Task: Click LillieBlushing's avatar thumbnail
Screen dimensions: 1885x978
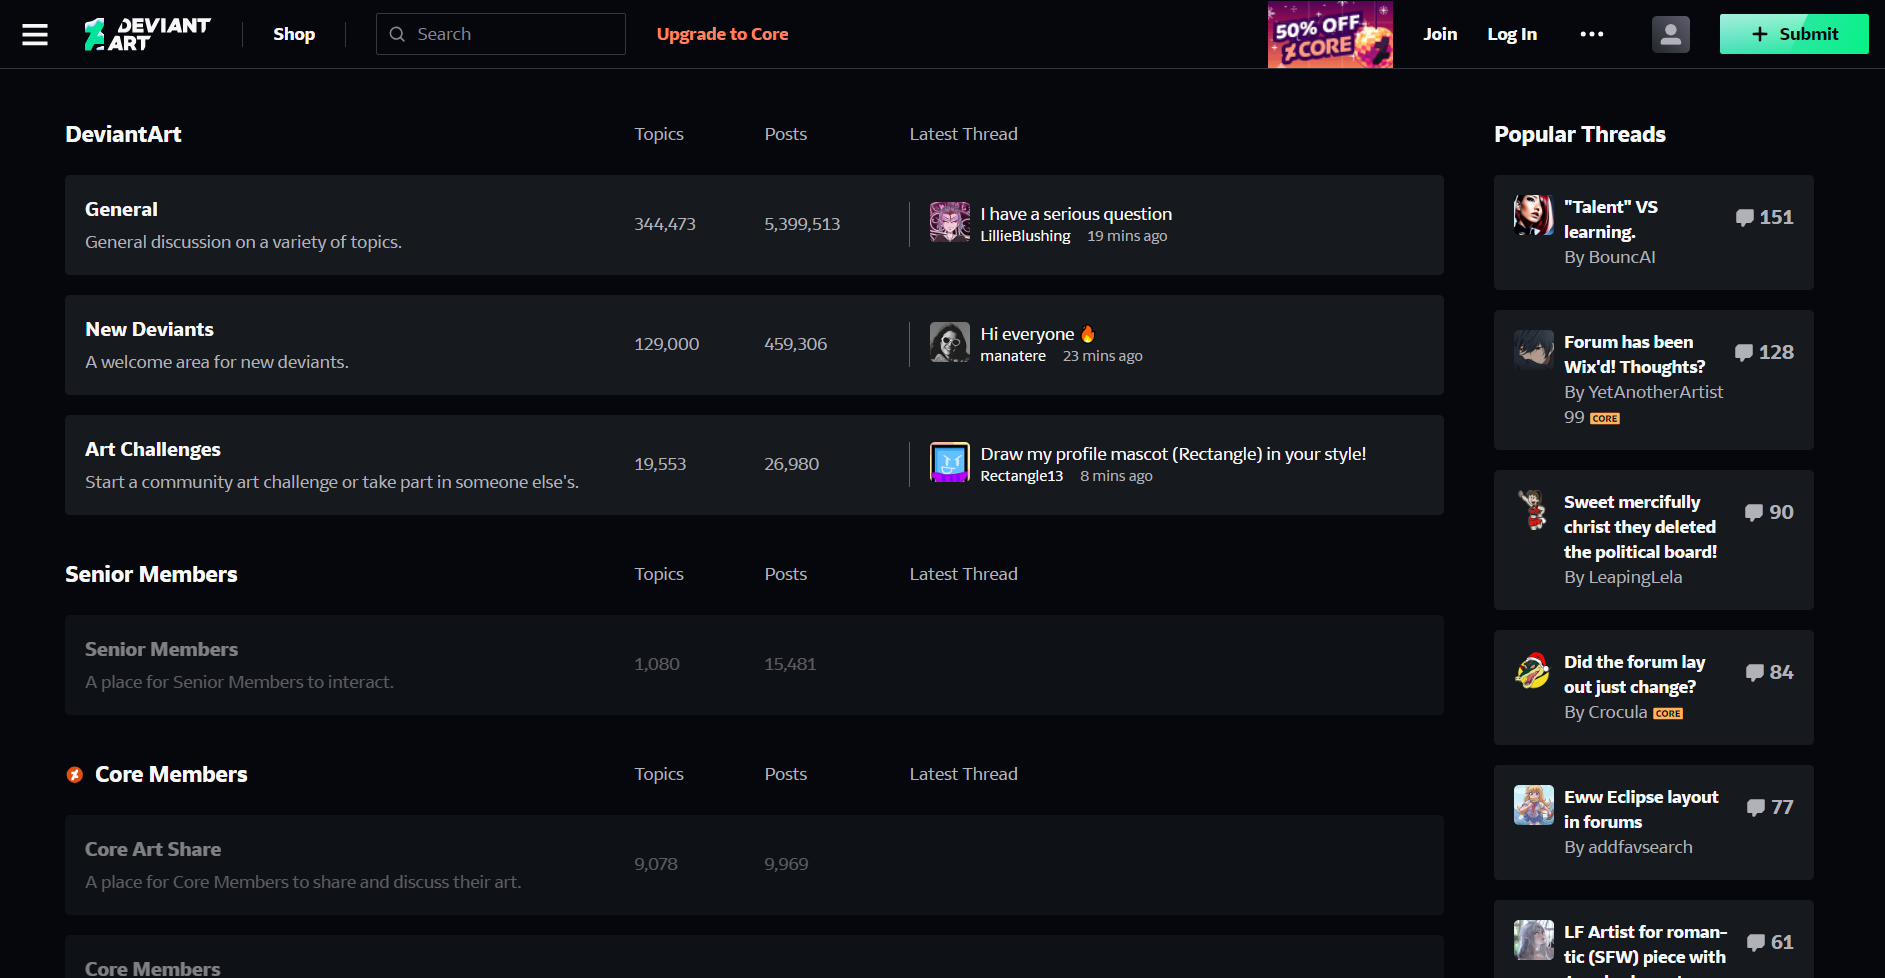Action: (x=950, y=222)
